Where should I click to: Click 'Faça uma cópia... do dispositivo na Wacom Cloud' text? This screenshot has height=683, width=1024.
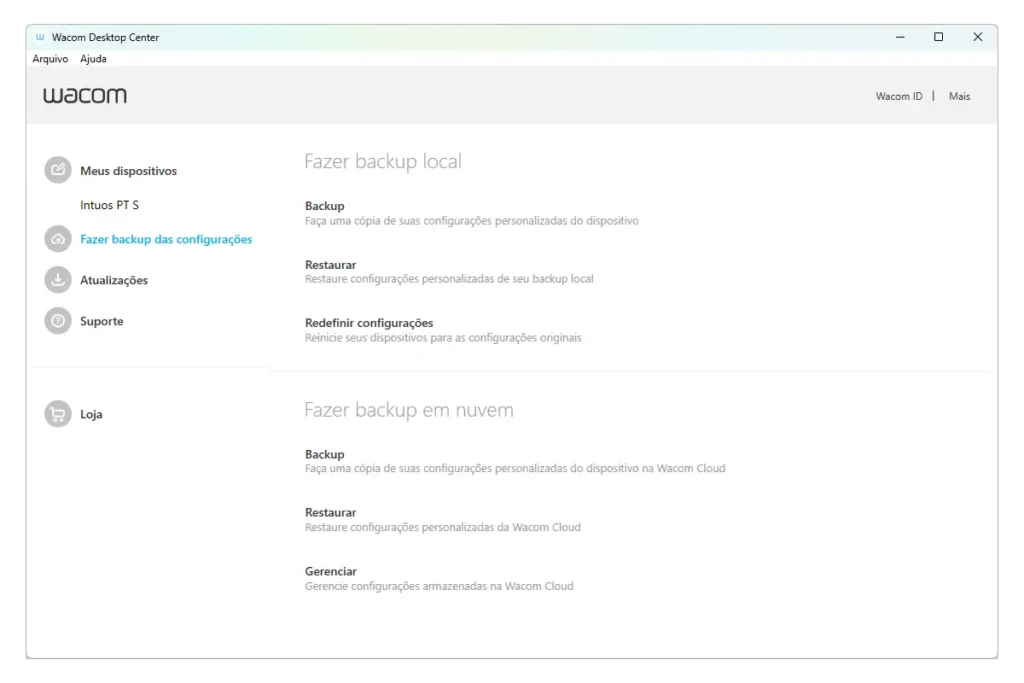515,468
